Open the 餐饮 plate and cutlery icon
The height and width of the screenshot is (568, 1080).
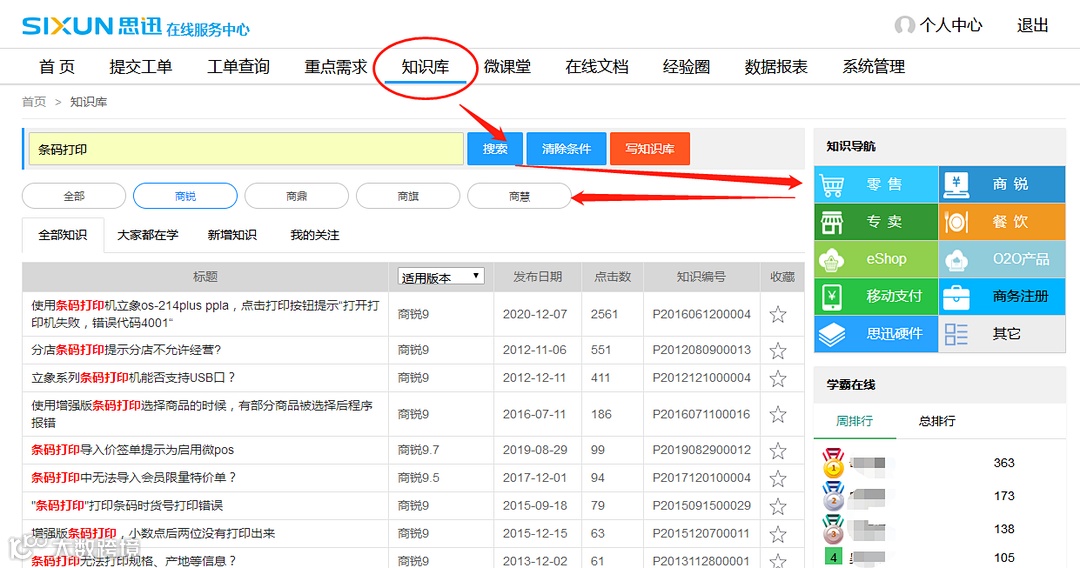(956, 222)
